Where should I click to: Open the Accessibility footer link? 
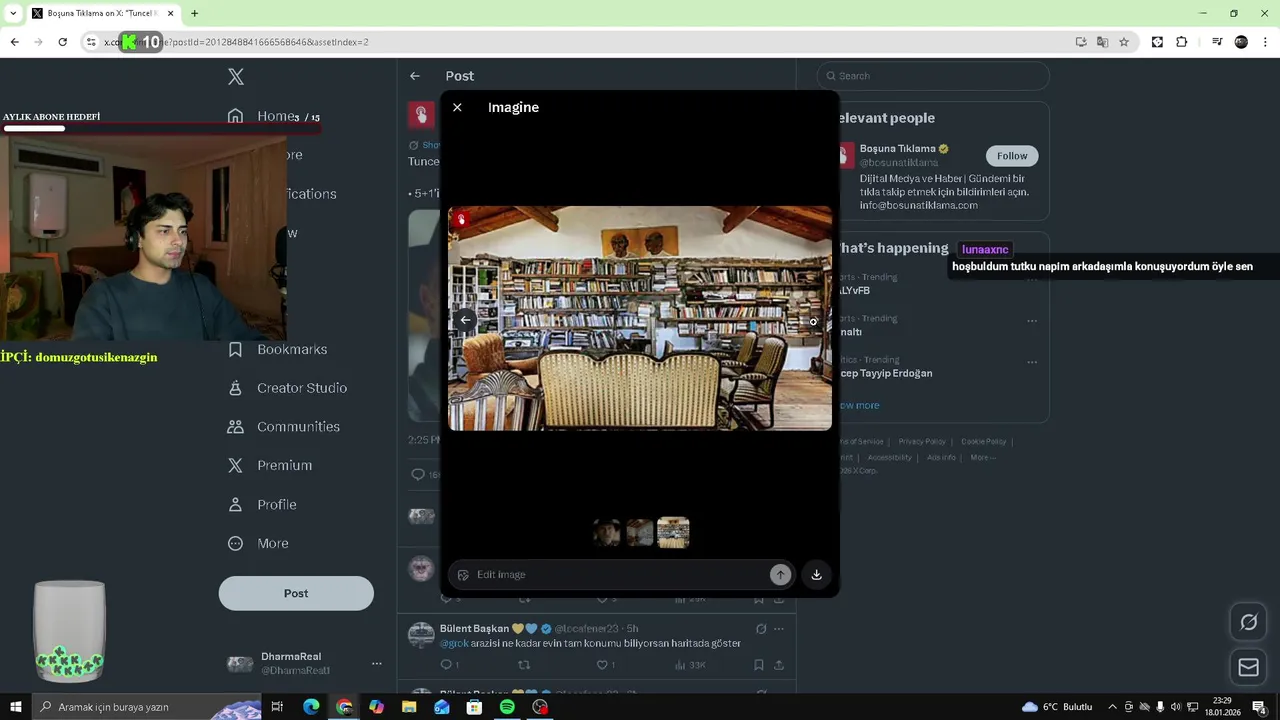889,457
